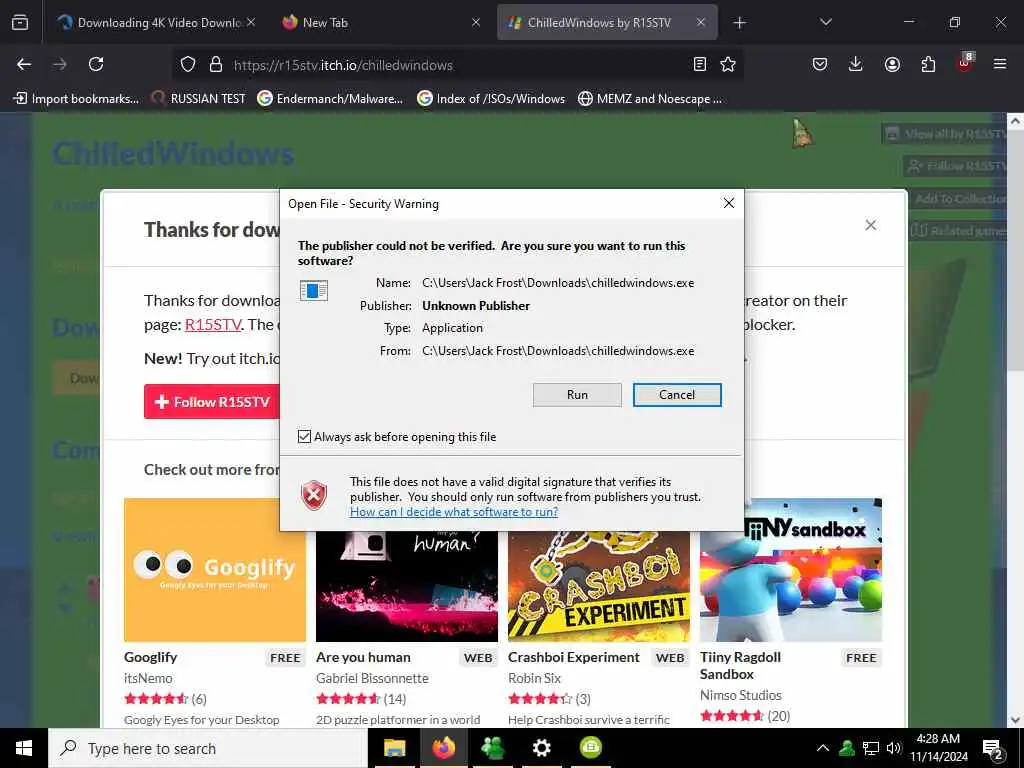Click the network icon in system tray

[x=871, y=748]
